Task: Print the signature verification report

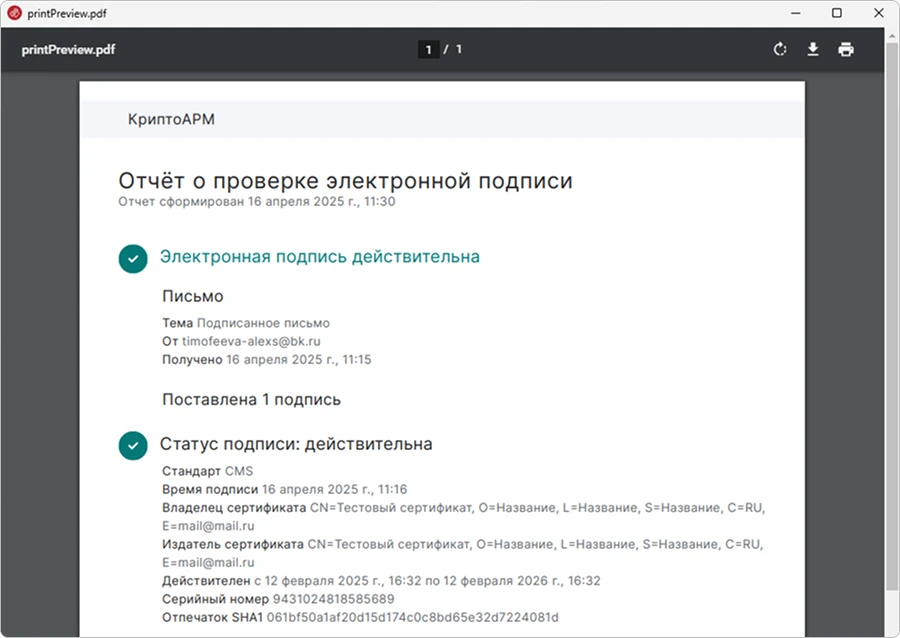Action: pos(846,48)
